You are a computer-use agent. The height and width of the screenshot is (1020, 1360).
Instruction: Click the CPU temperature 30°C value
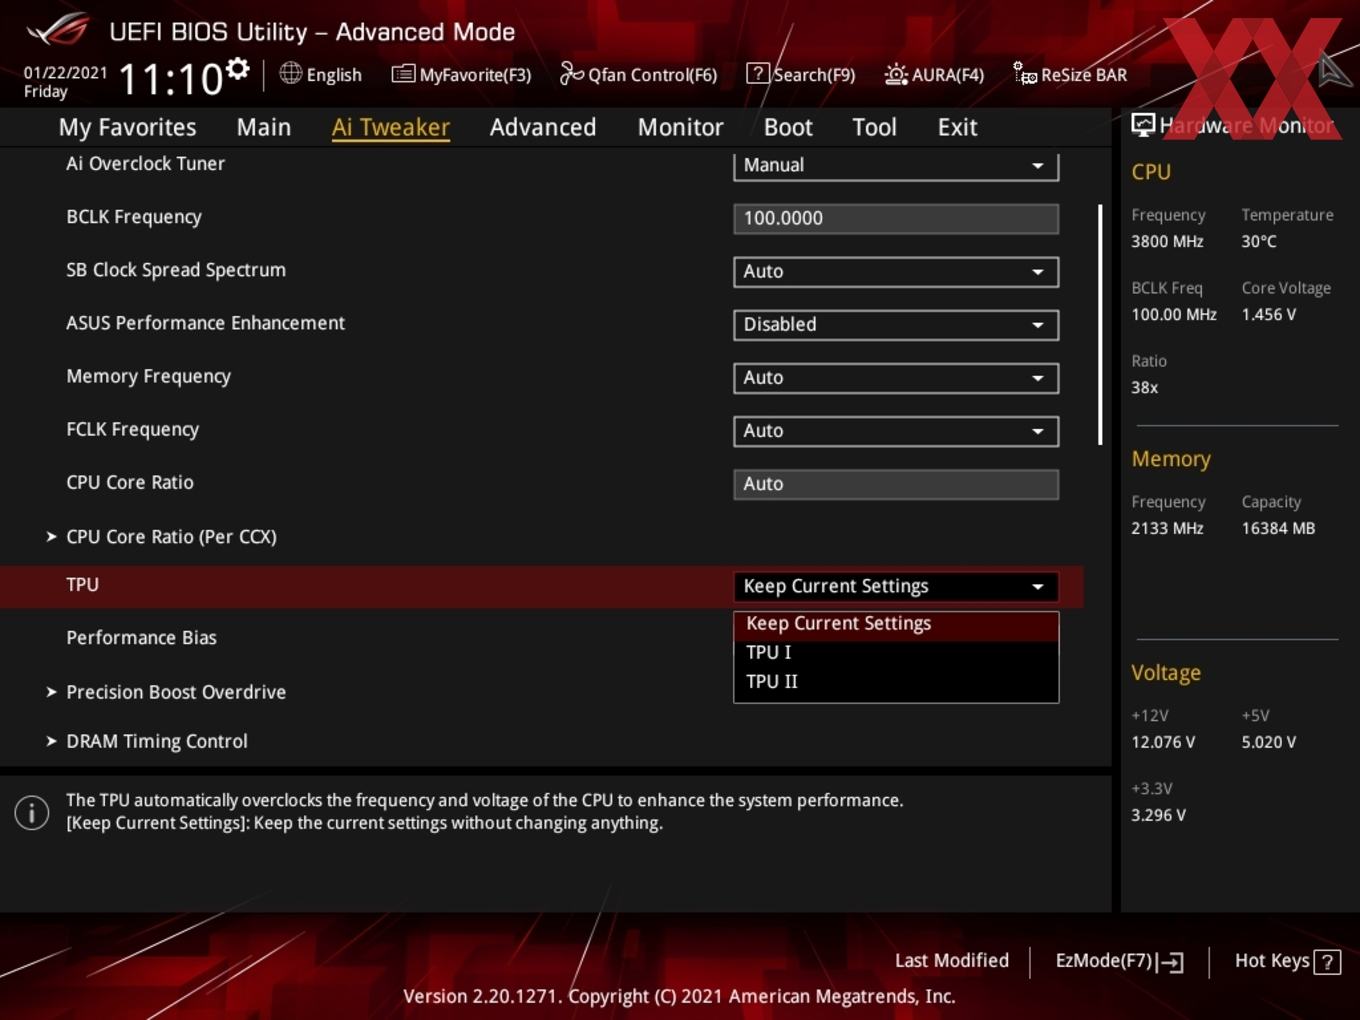[1259, 242]
